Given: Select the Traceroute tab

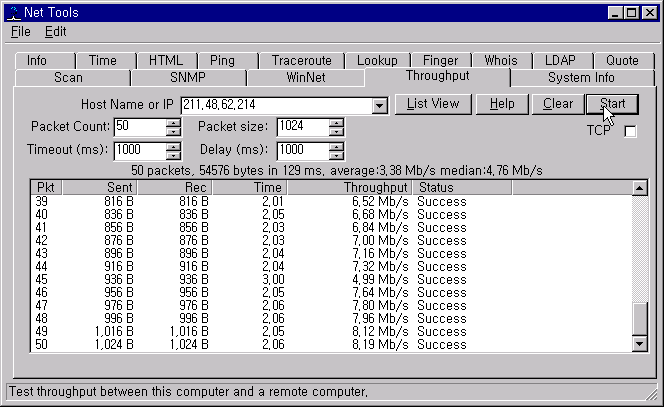Looking at the screenshot, I should coord(302,61).
